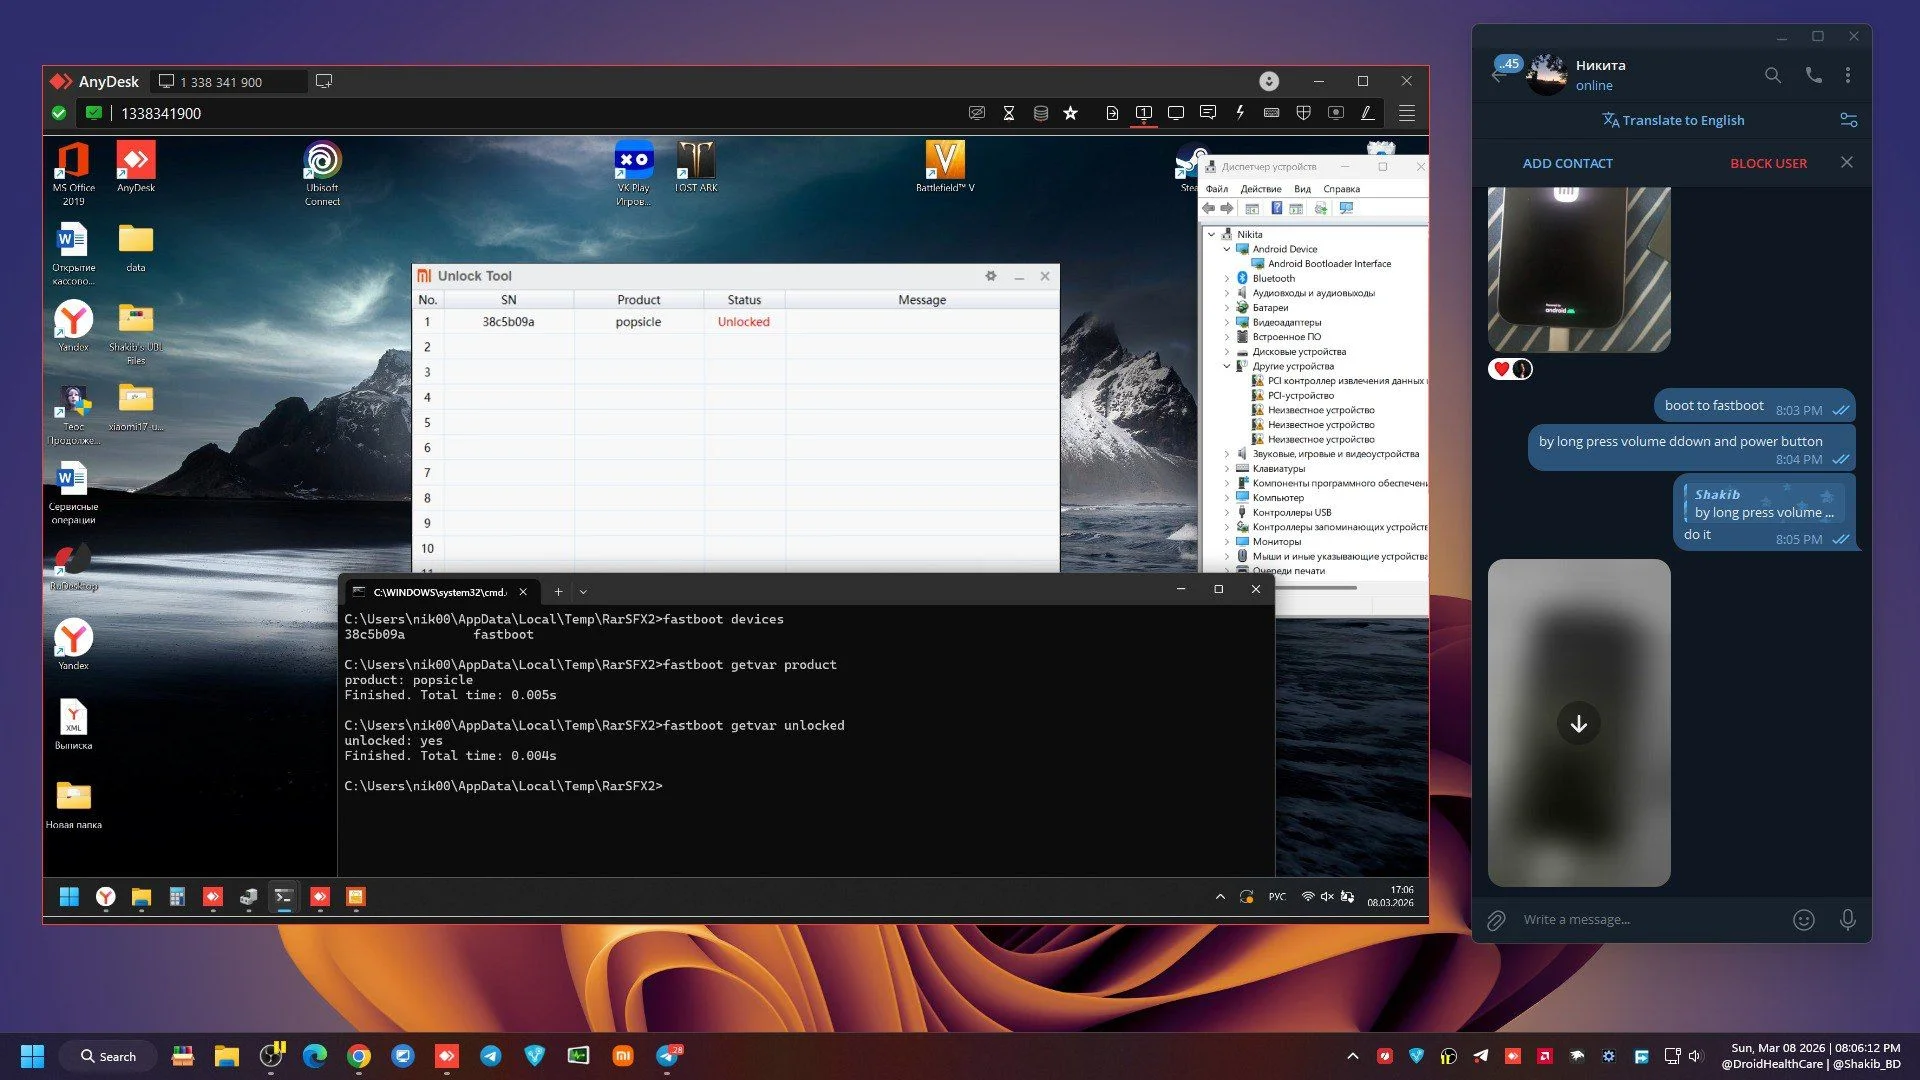
Task: Open the Unlock Tool settings gear
Action: pos(991,276)
